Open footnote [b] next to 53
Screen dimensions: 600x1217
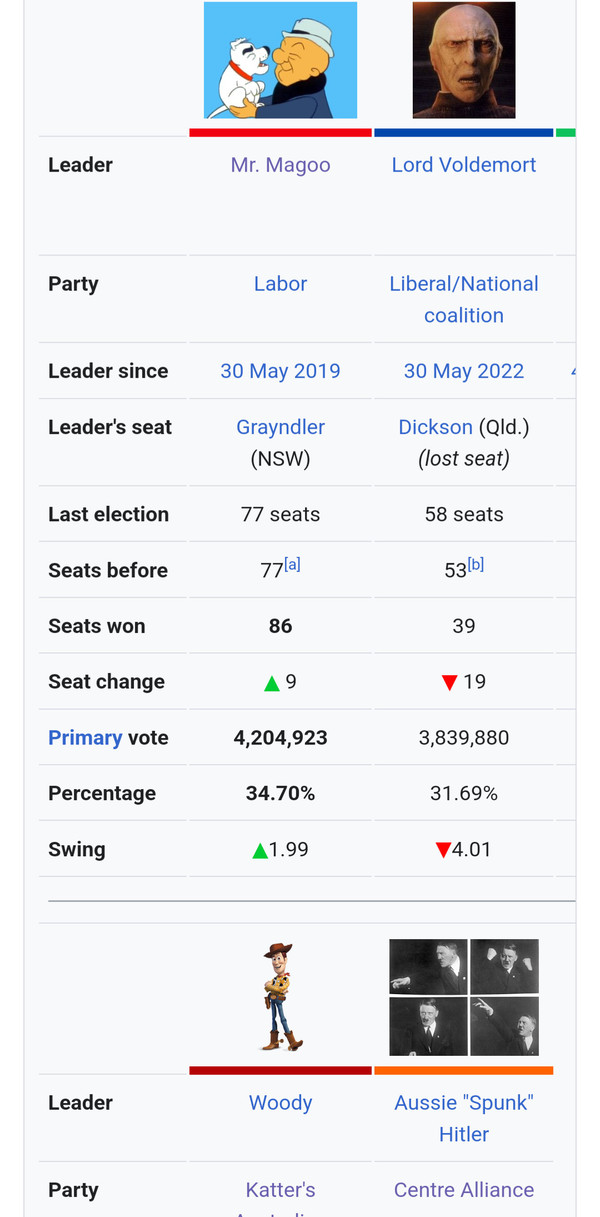[476, 564]
